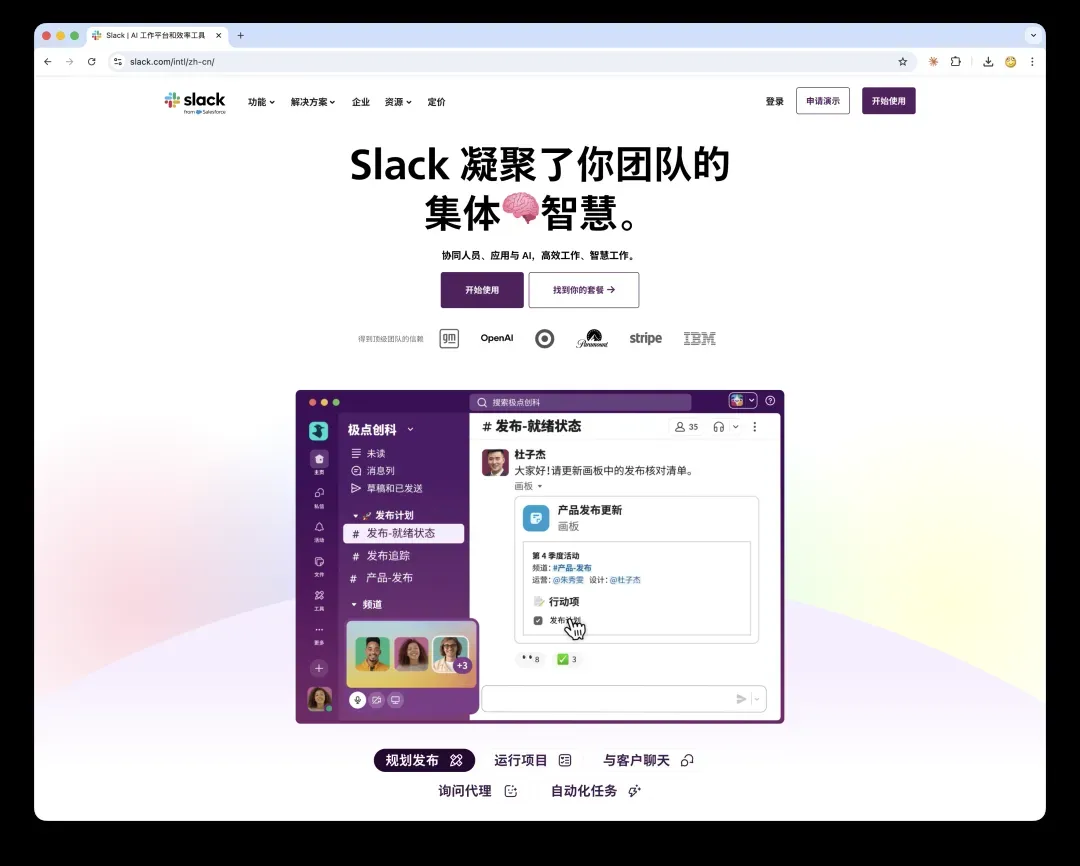Click the checkmark reaction with 3
Viewport: 1080px width, 866px height.
click(567, 659)
